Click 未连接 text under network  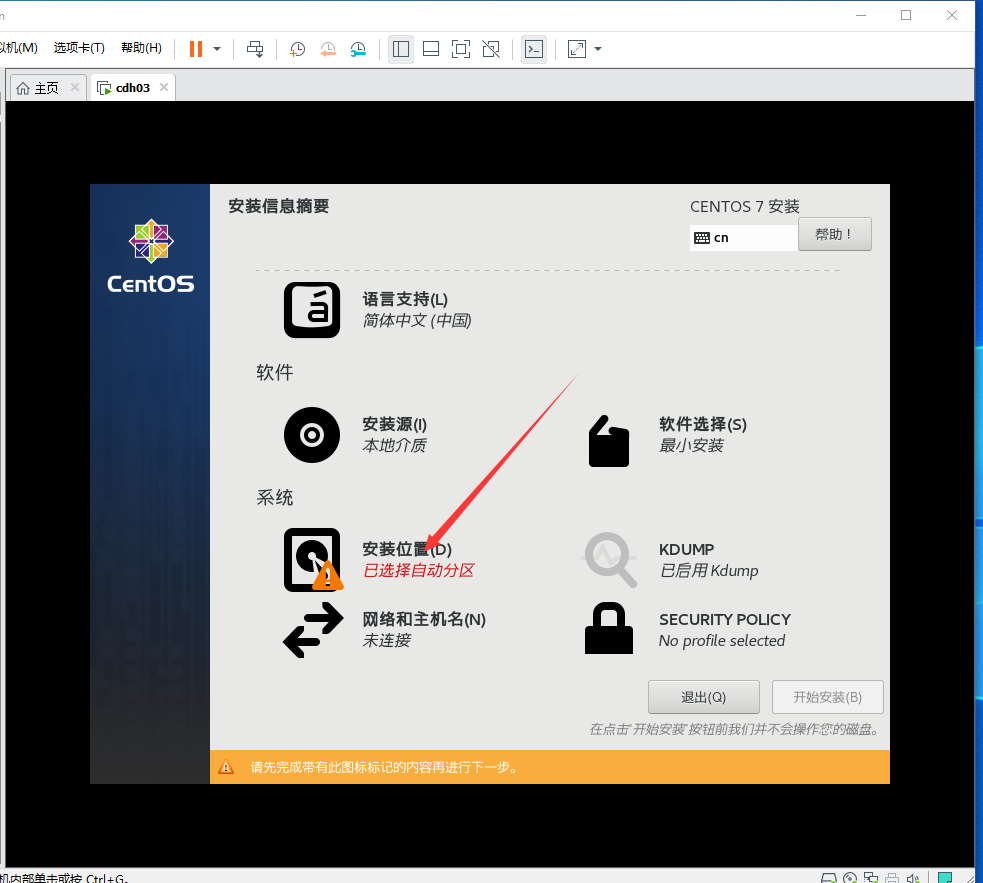coord(386,641)
